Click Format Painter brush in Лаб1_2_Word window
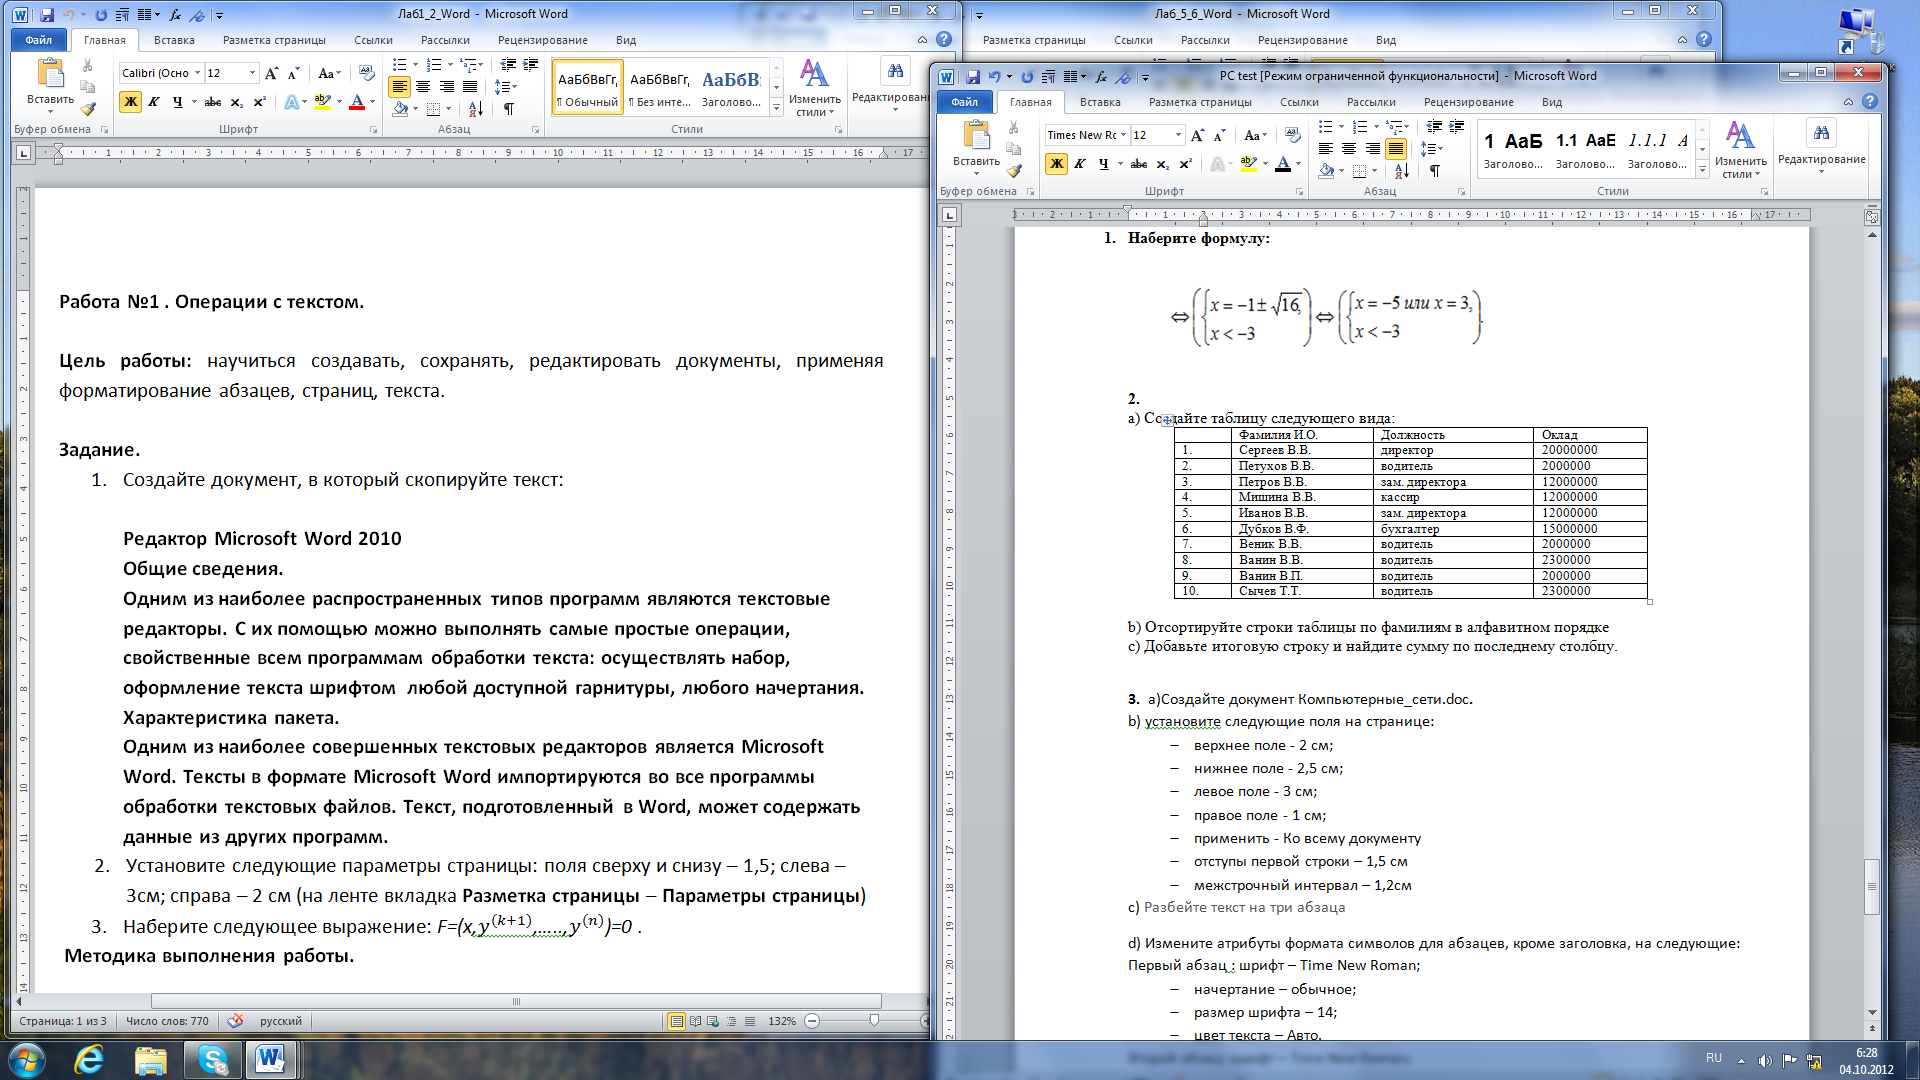 [x=88, y=108]
